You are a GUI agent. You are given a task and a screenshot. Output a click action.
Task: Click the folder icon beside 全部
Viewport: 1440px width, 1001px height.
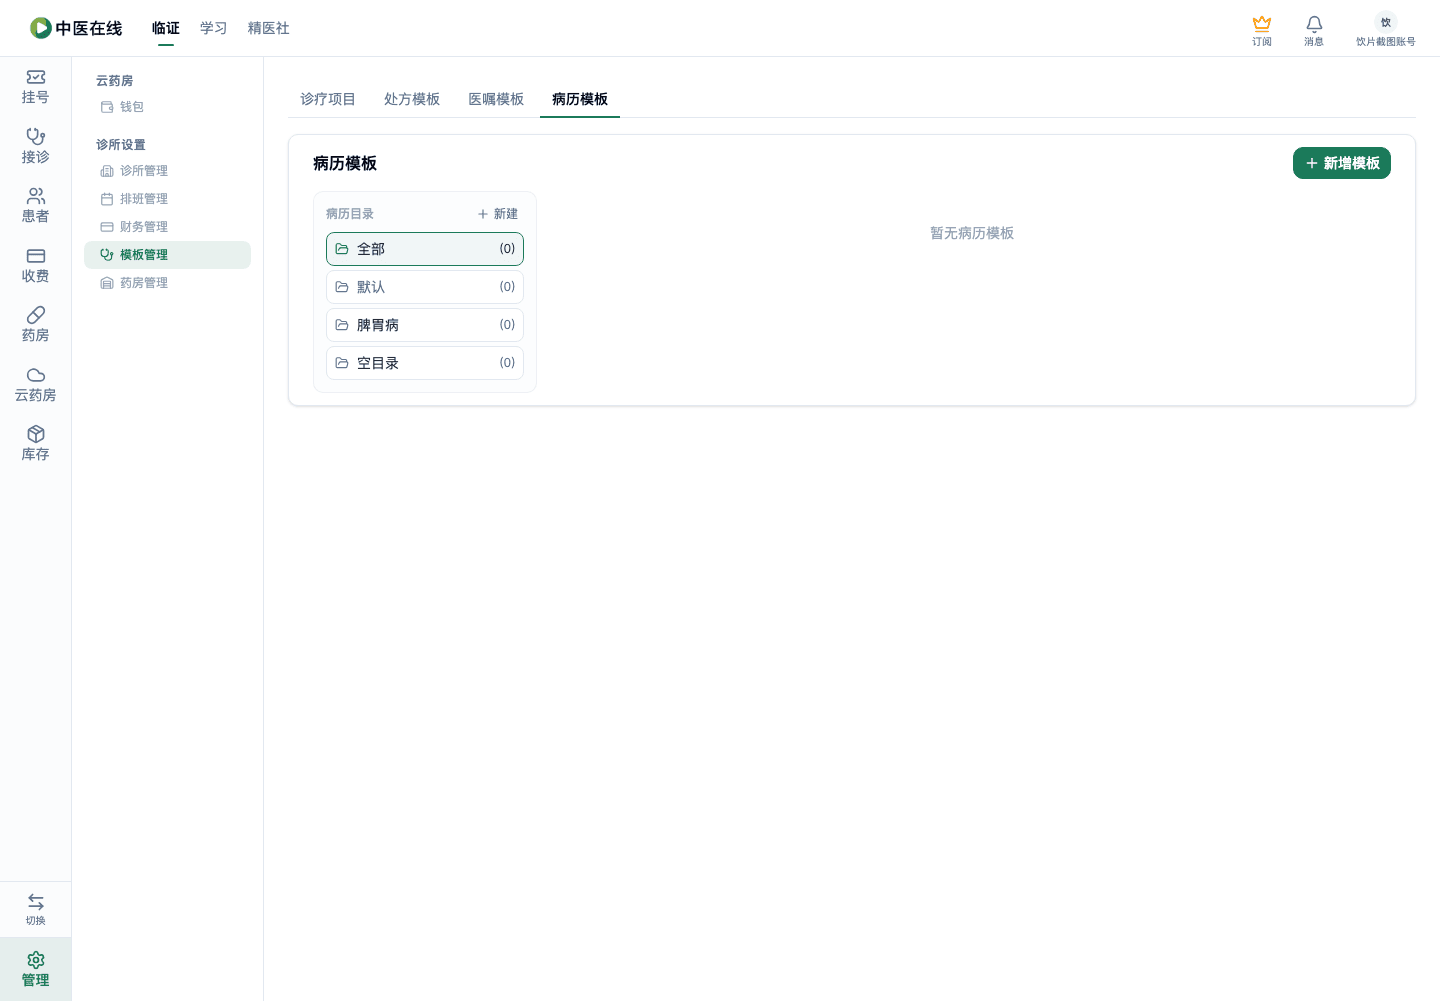tap(342, 249)
